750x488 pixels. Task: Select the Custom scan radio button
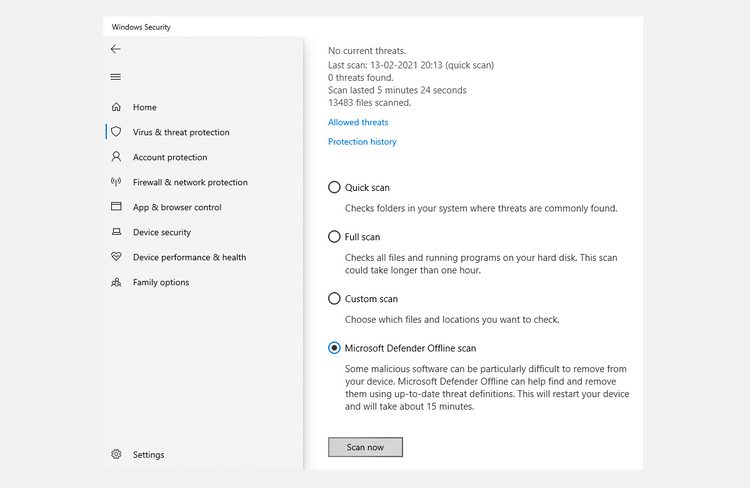pos(334,299)
